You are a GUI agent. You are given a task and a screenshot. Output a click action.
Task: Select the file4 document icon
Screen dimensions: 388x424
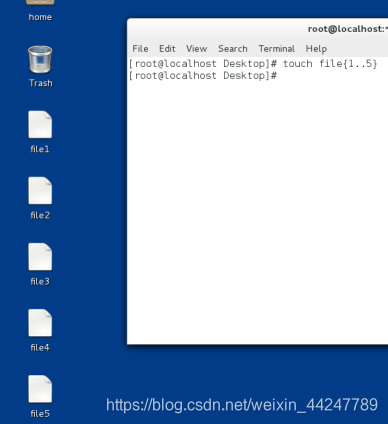(x=40, y=323)
